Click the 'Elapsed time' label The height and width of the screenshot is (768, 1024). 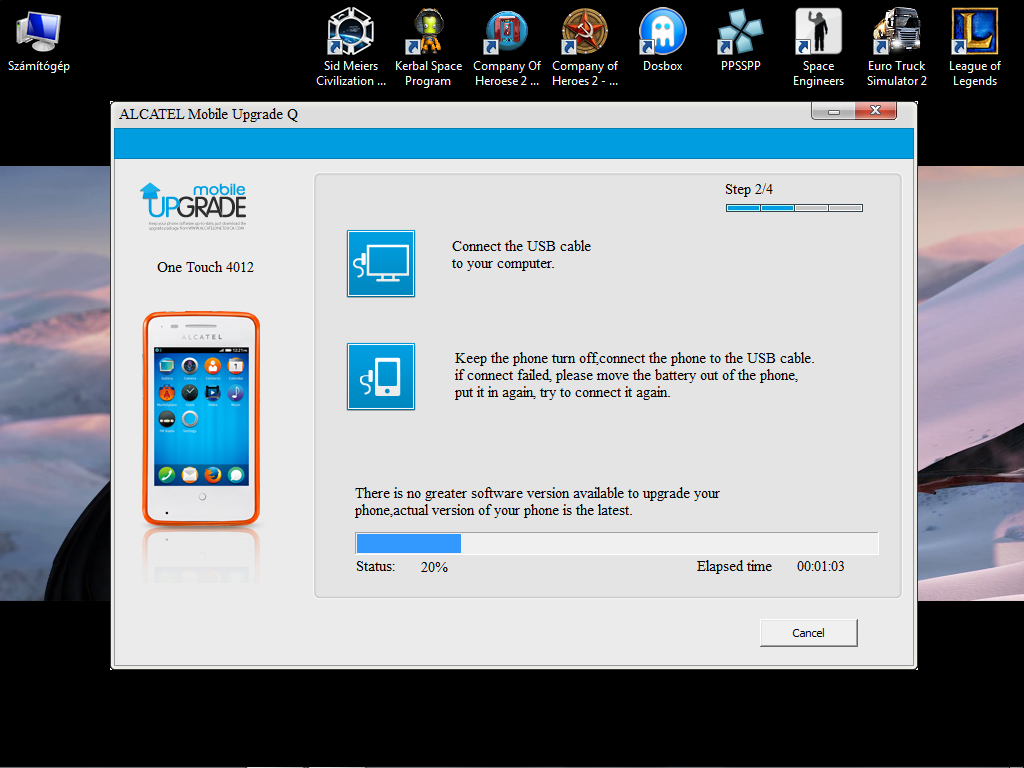pyautogui.click(x=734, y=566)
